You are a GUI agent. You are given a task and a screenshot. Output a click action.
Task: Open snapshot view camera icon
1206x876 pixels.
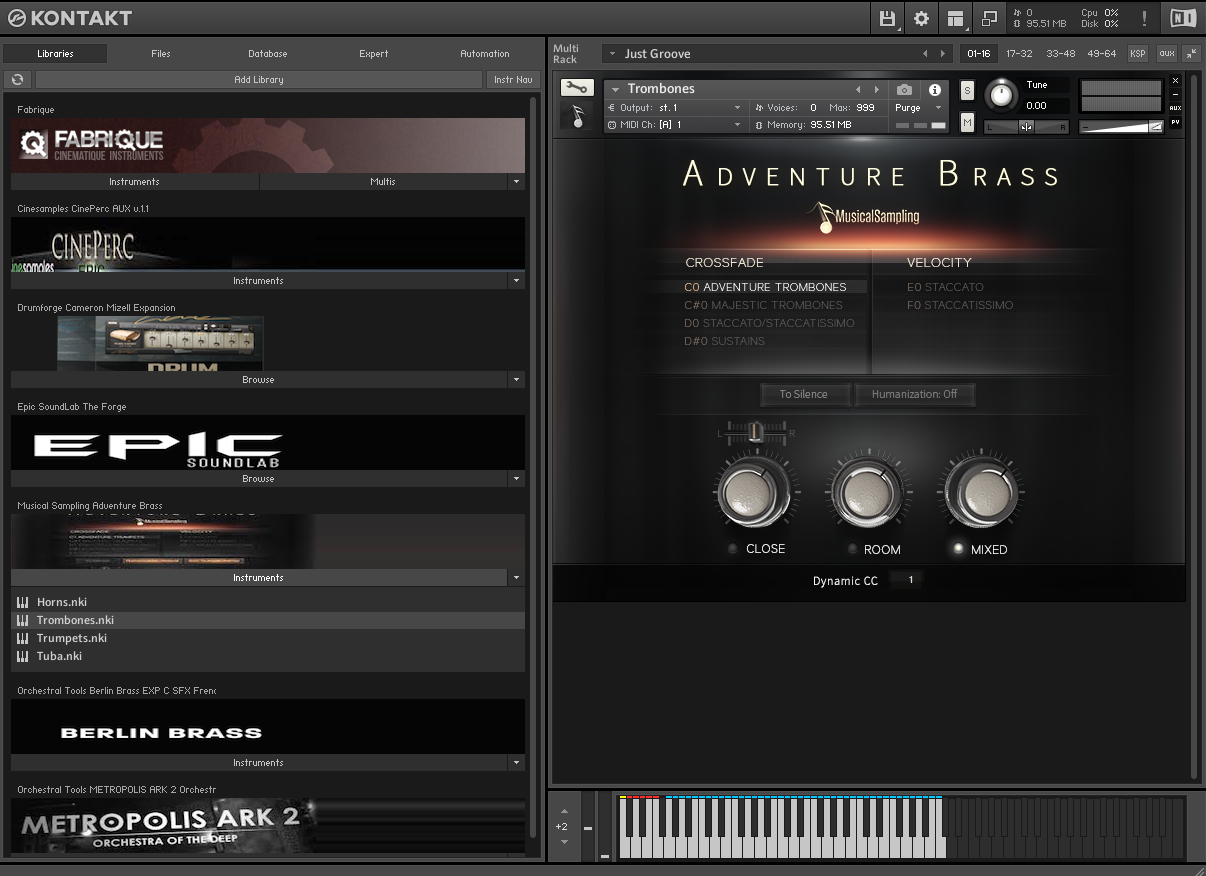[x=904, y=90]
